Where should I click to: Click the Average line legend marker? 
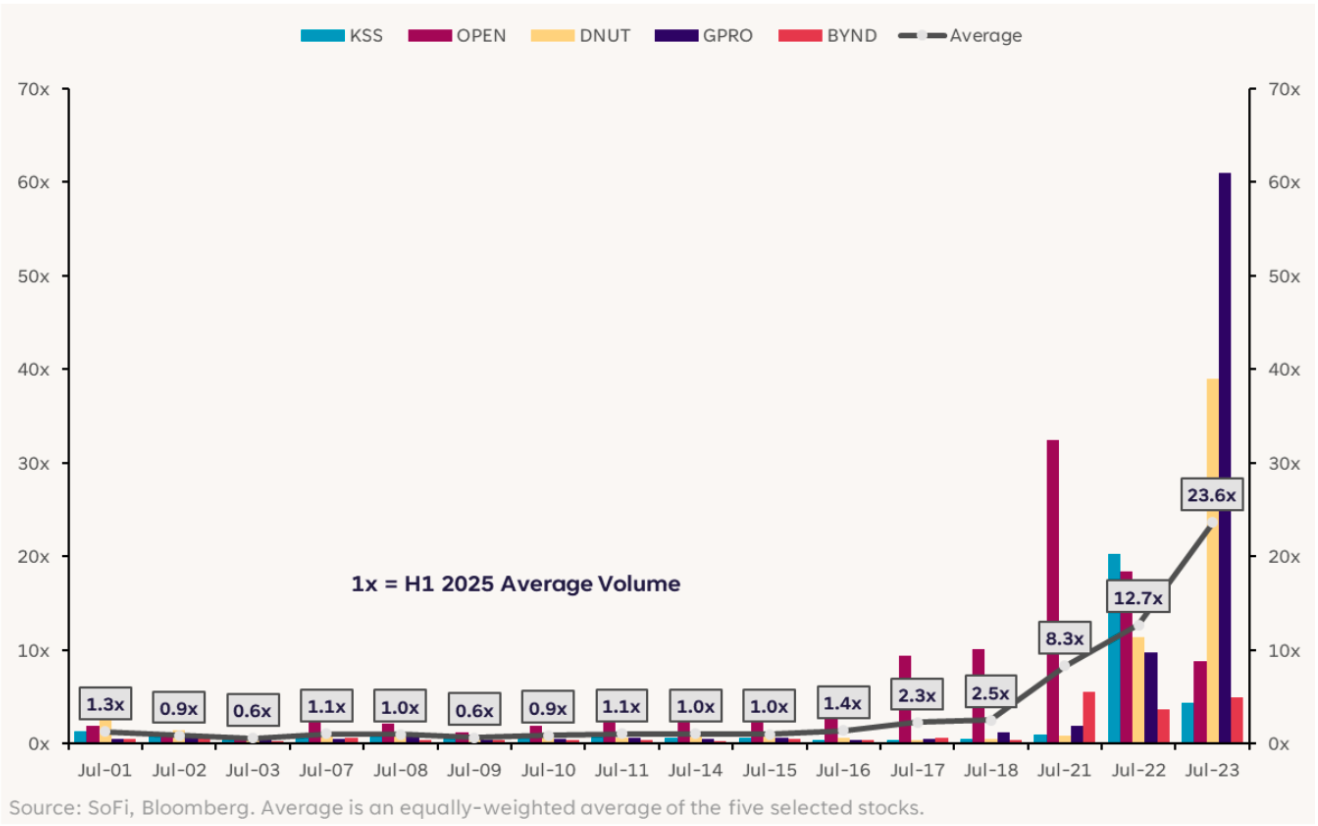click(923, 36)
